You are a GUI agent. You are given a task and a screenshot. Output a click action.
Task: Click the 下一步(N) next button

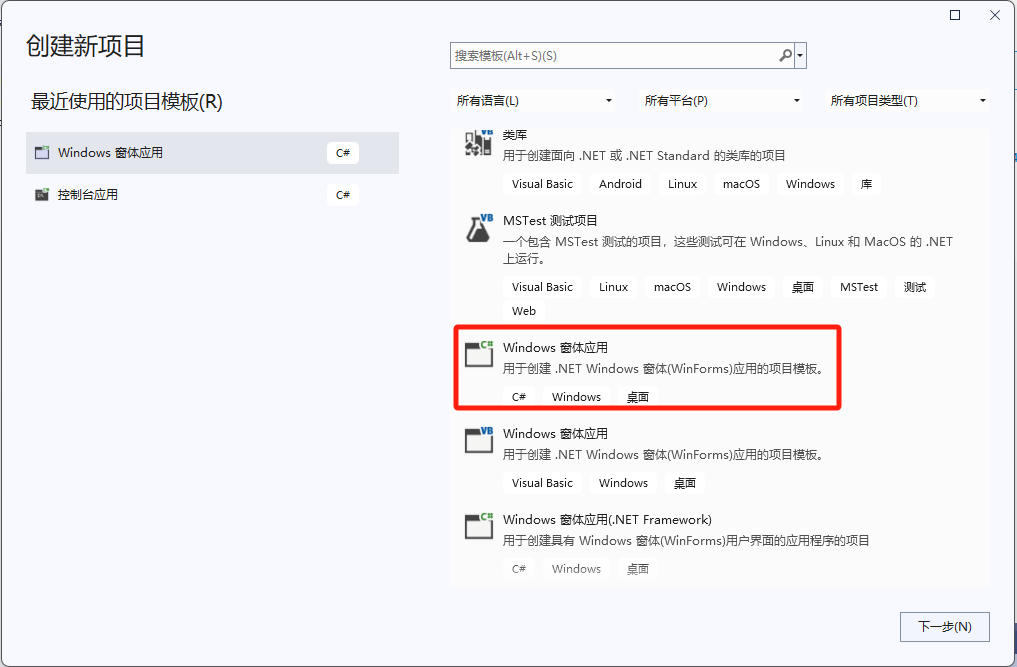(944, 627)
